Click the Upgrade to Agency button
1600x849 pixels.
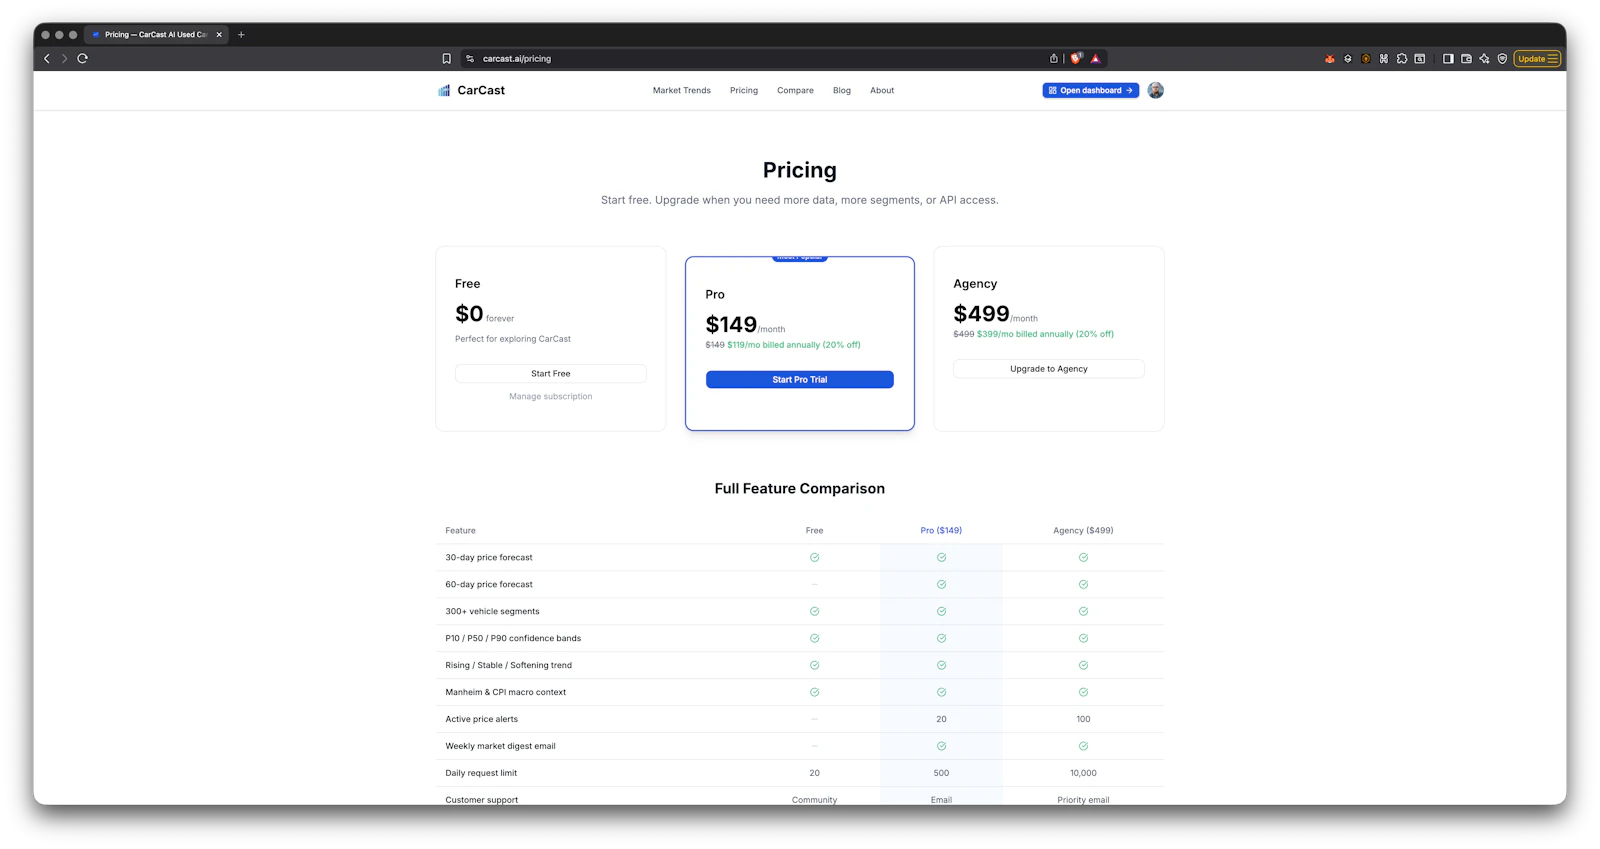(x=1049, y=369)
